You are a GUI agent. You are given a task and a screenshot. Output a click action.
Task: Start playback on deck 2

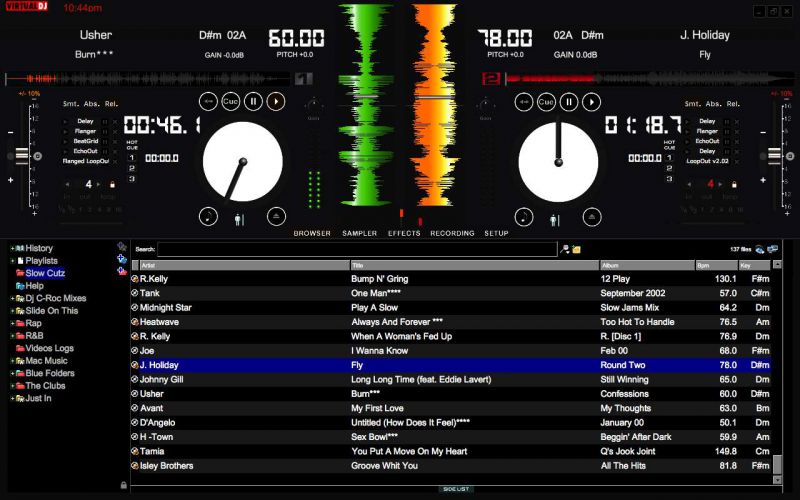[x=592, y=102]
